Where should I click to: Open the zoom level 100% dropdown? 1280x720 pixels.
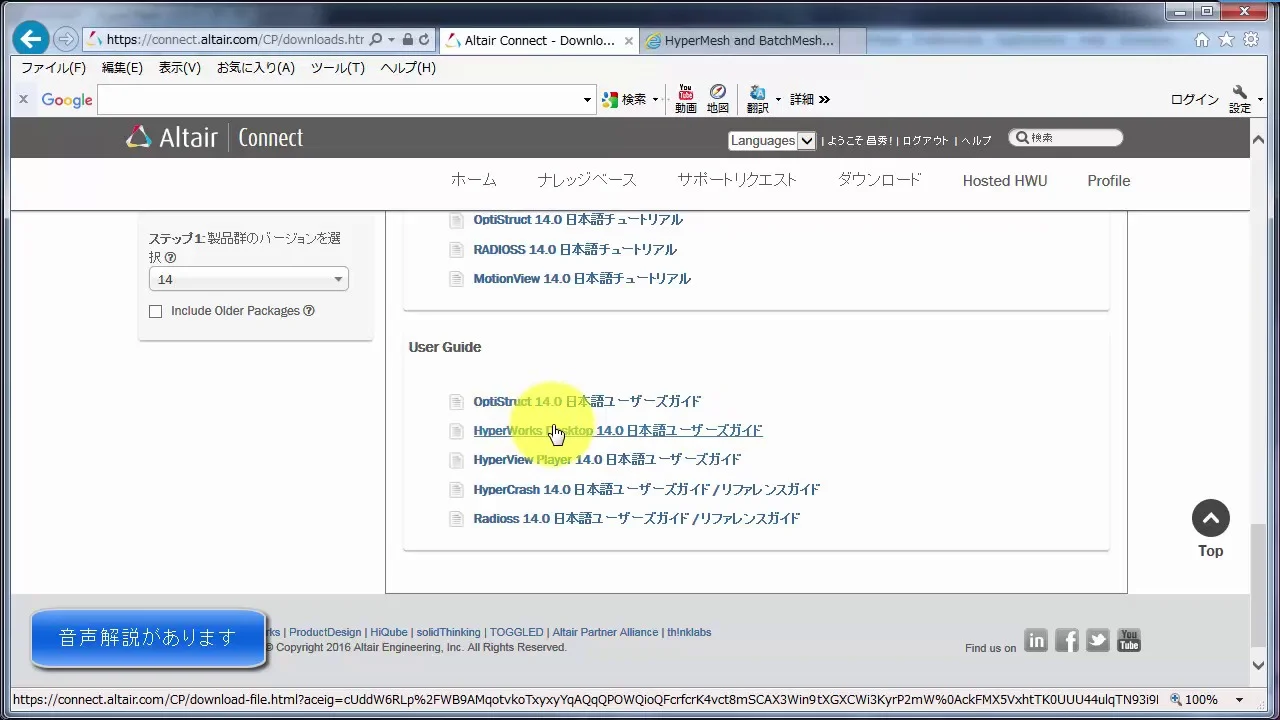pos(1240,700)
